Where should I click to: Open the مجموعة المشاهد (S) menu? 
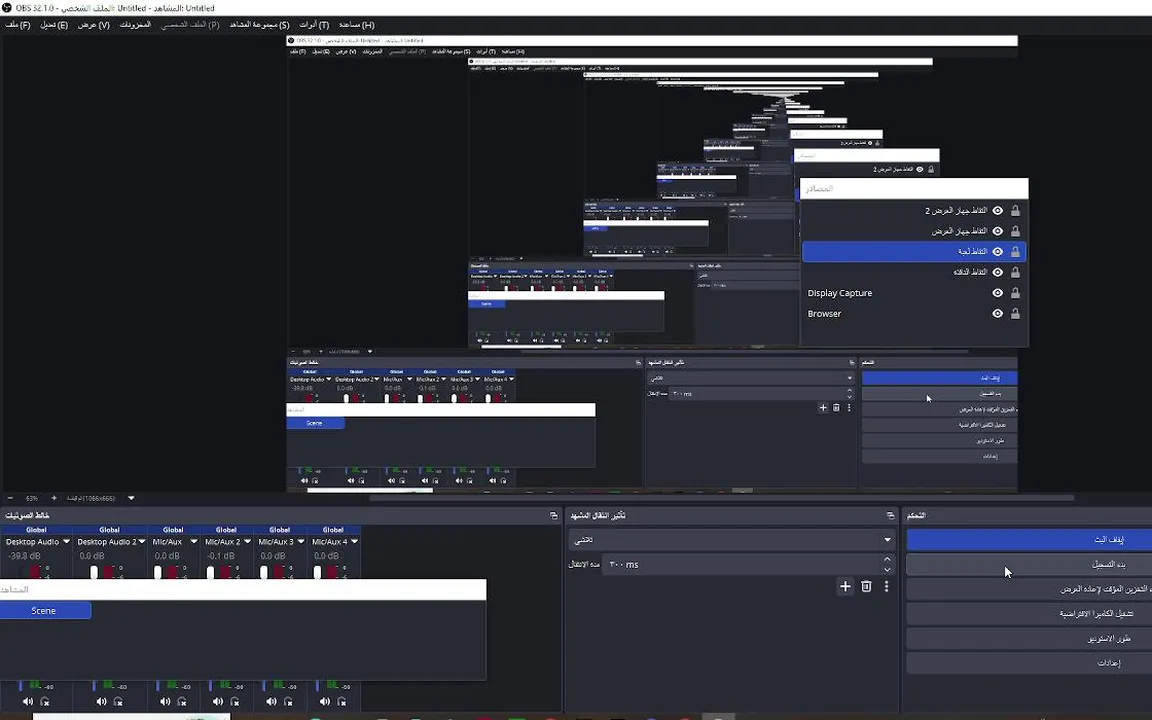pyautogui.click(x=259, y=25)
